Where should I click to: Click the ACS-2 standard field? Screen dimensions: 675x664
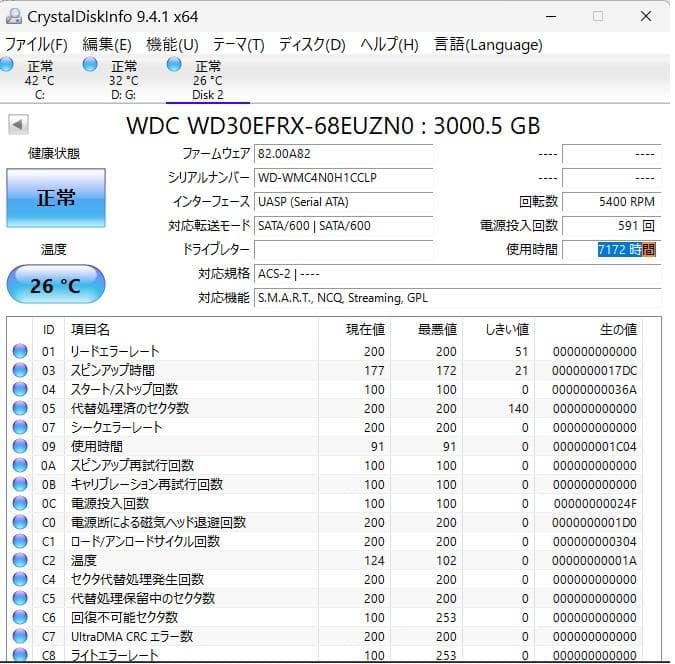[x=458, y=274]
